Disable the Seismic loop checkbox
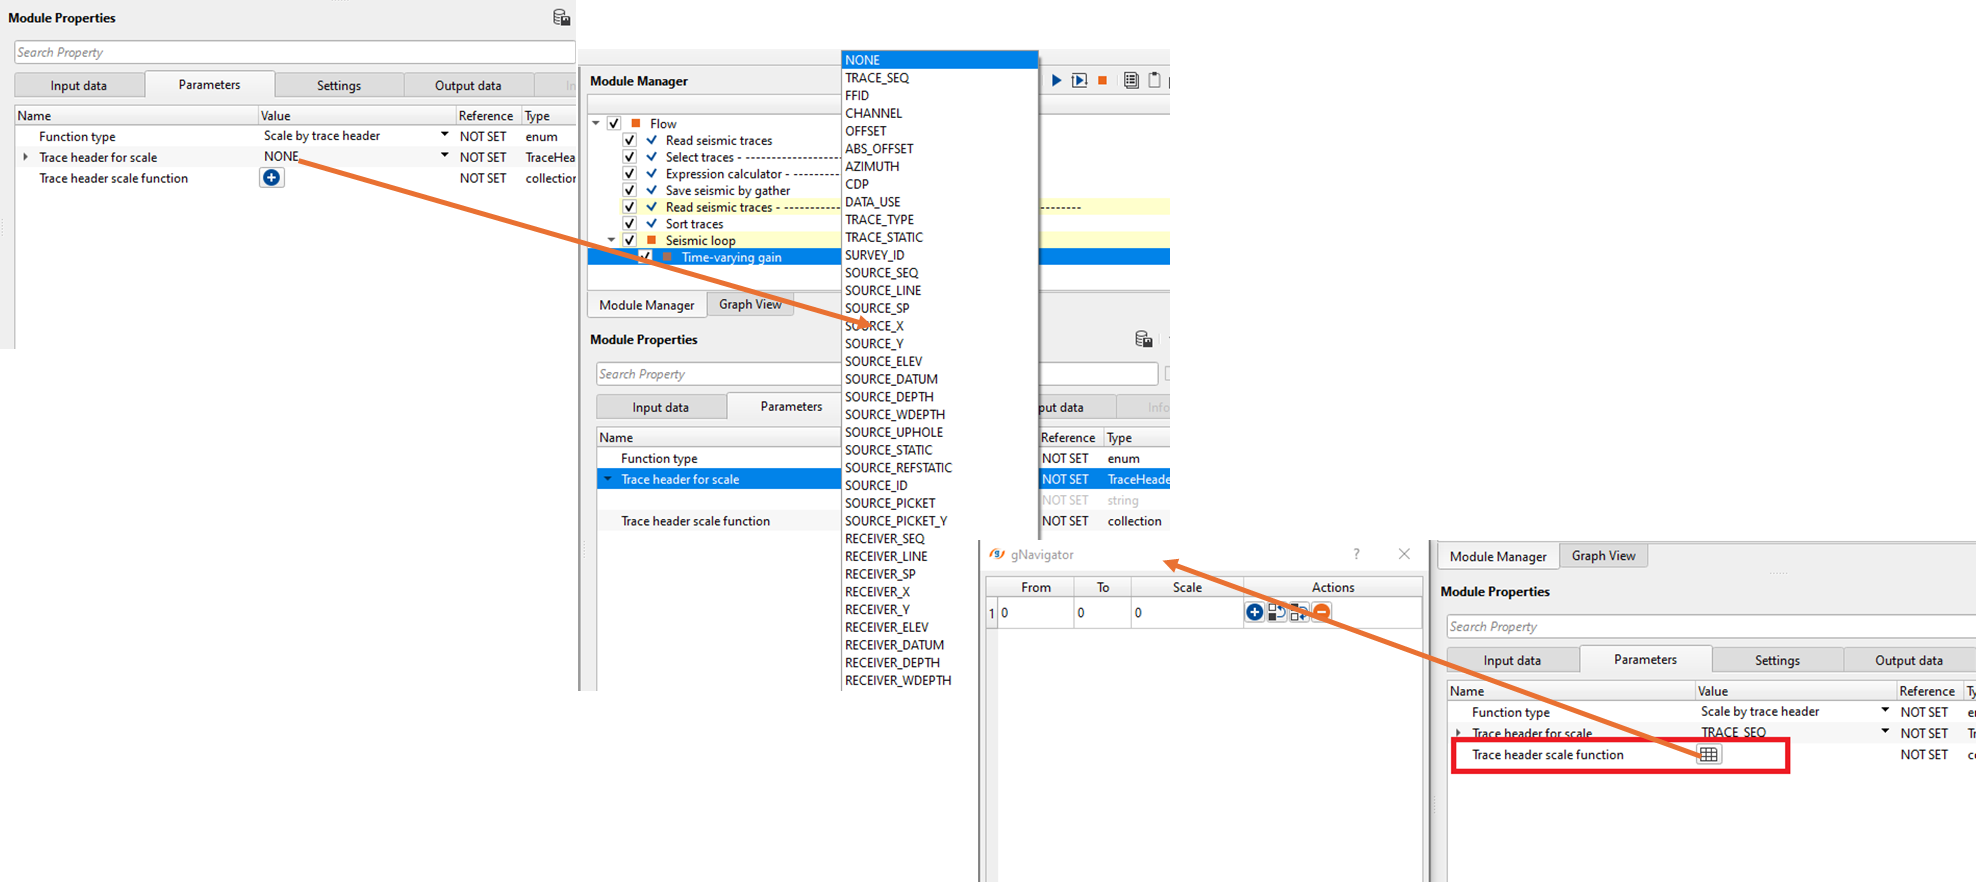 point(630,240)
